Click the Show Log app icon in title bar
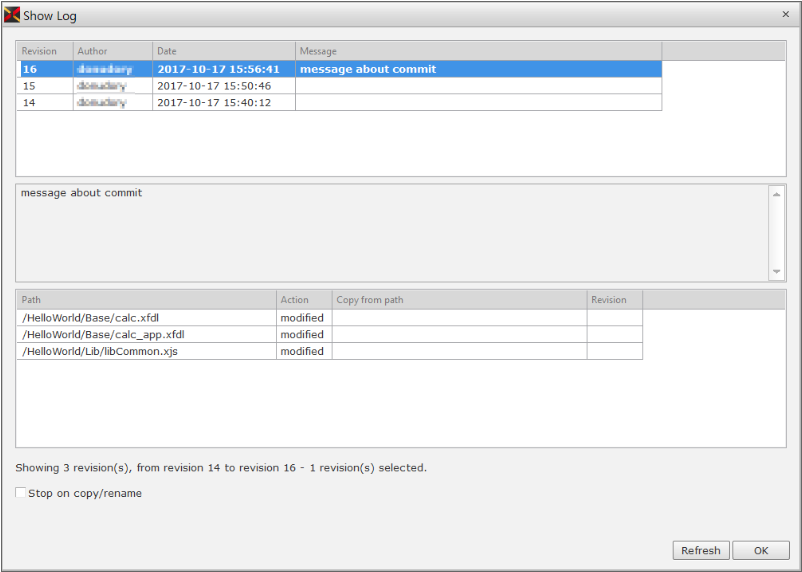802x572 pixels. coord(12,15)
